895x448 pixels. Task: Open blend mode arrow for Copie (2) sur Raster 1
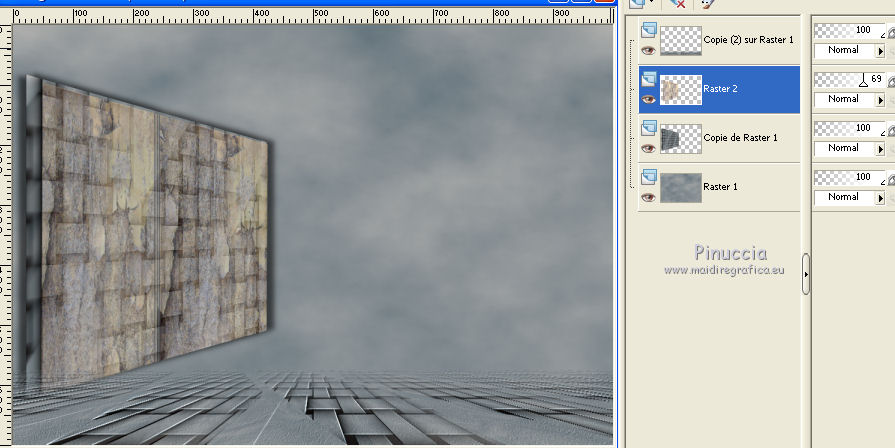[x=880, y=51]
